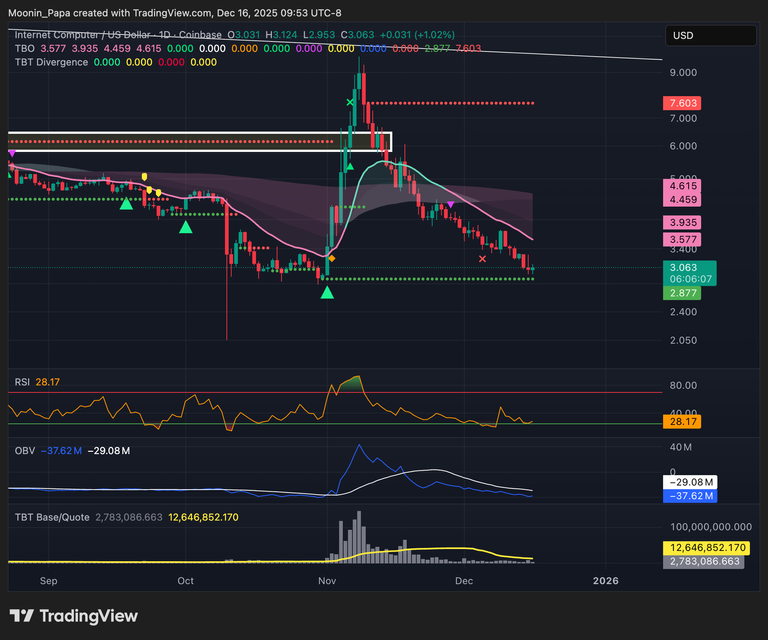Click the magenta down-triangle in late November
The image size is (768, 640).
coord(451,204)
